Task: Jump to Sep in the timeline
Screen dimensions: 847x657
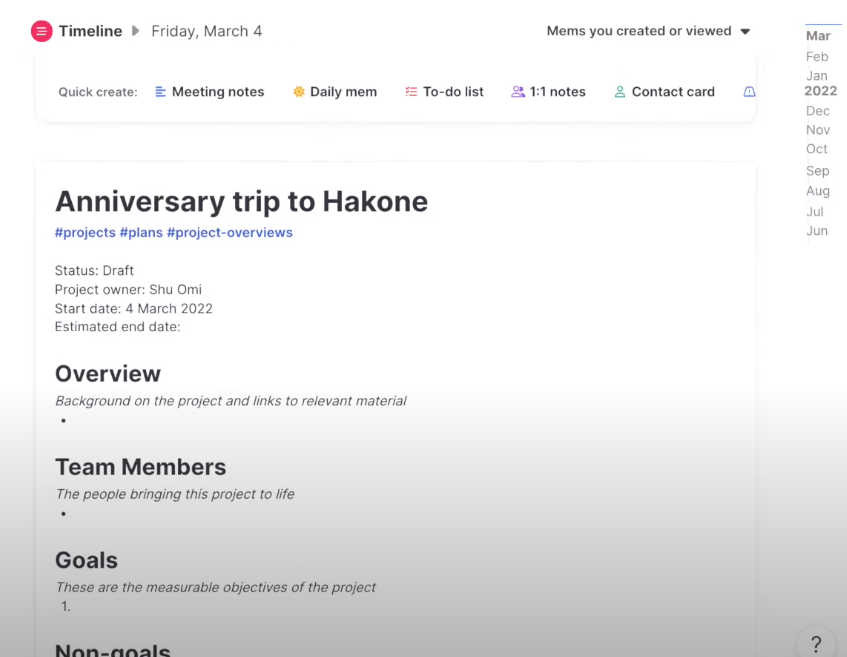Action: tap(818, 171)
